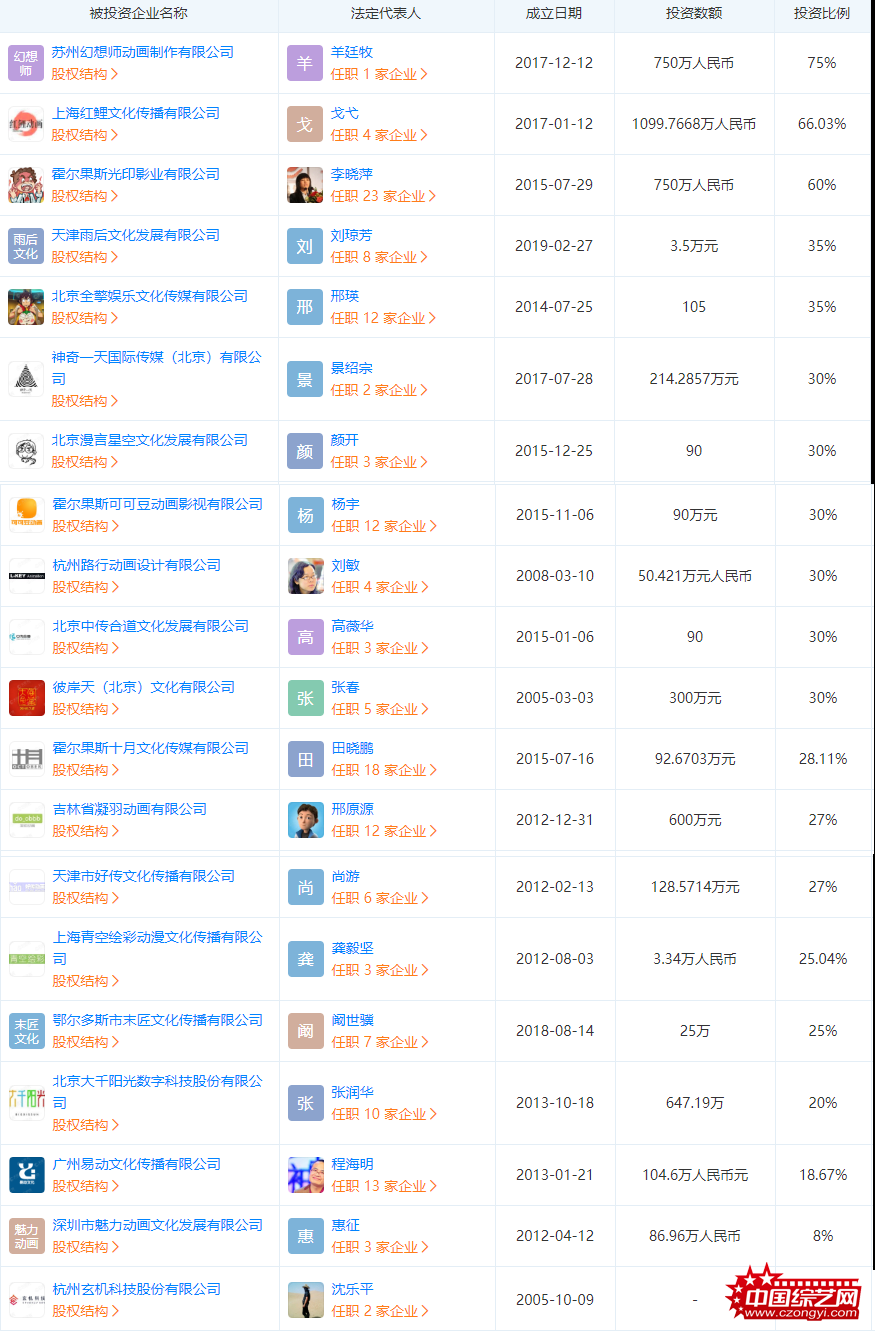The width and height of the screenshot is (875, 1332).
Task: Click the 霍尔果斯光印影业 cartoon logo
Action: pos(26,185)
